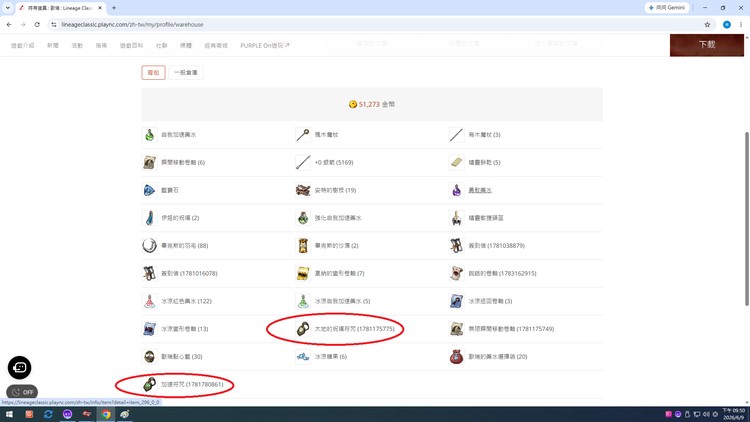
Task: Open the 社群 menu item
Action: tap(162, 45)
